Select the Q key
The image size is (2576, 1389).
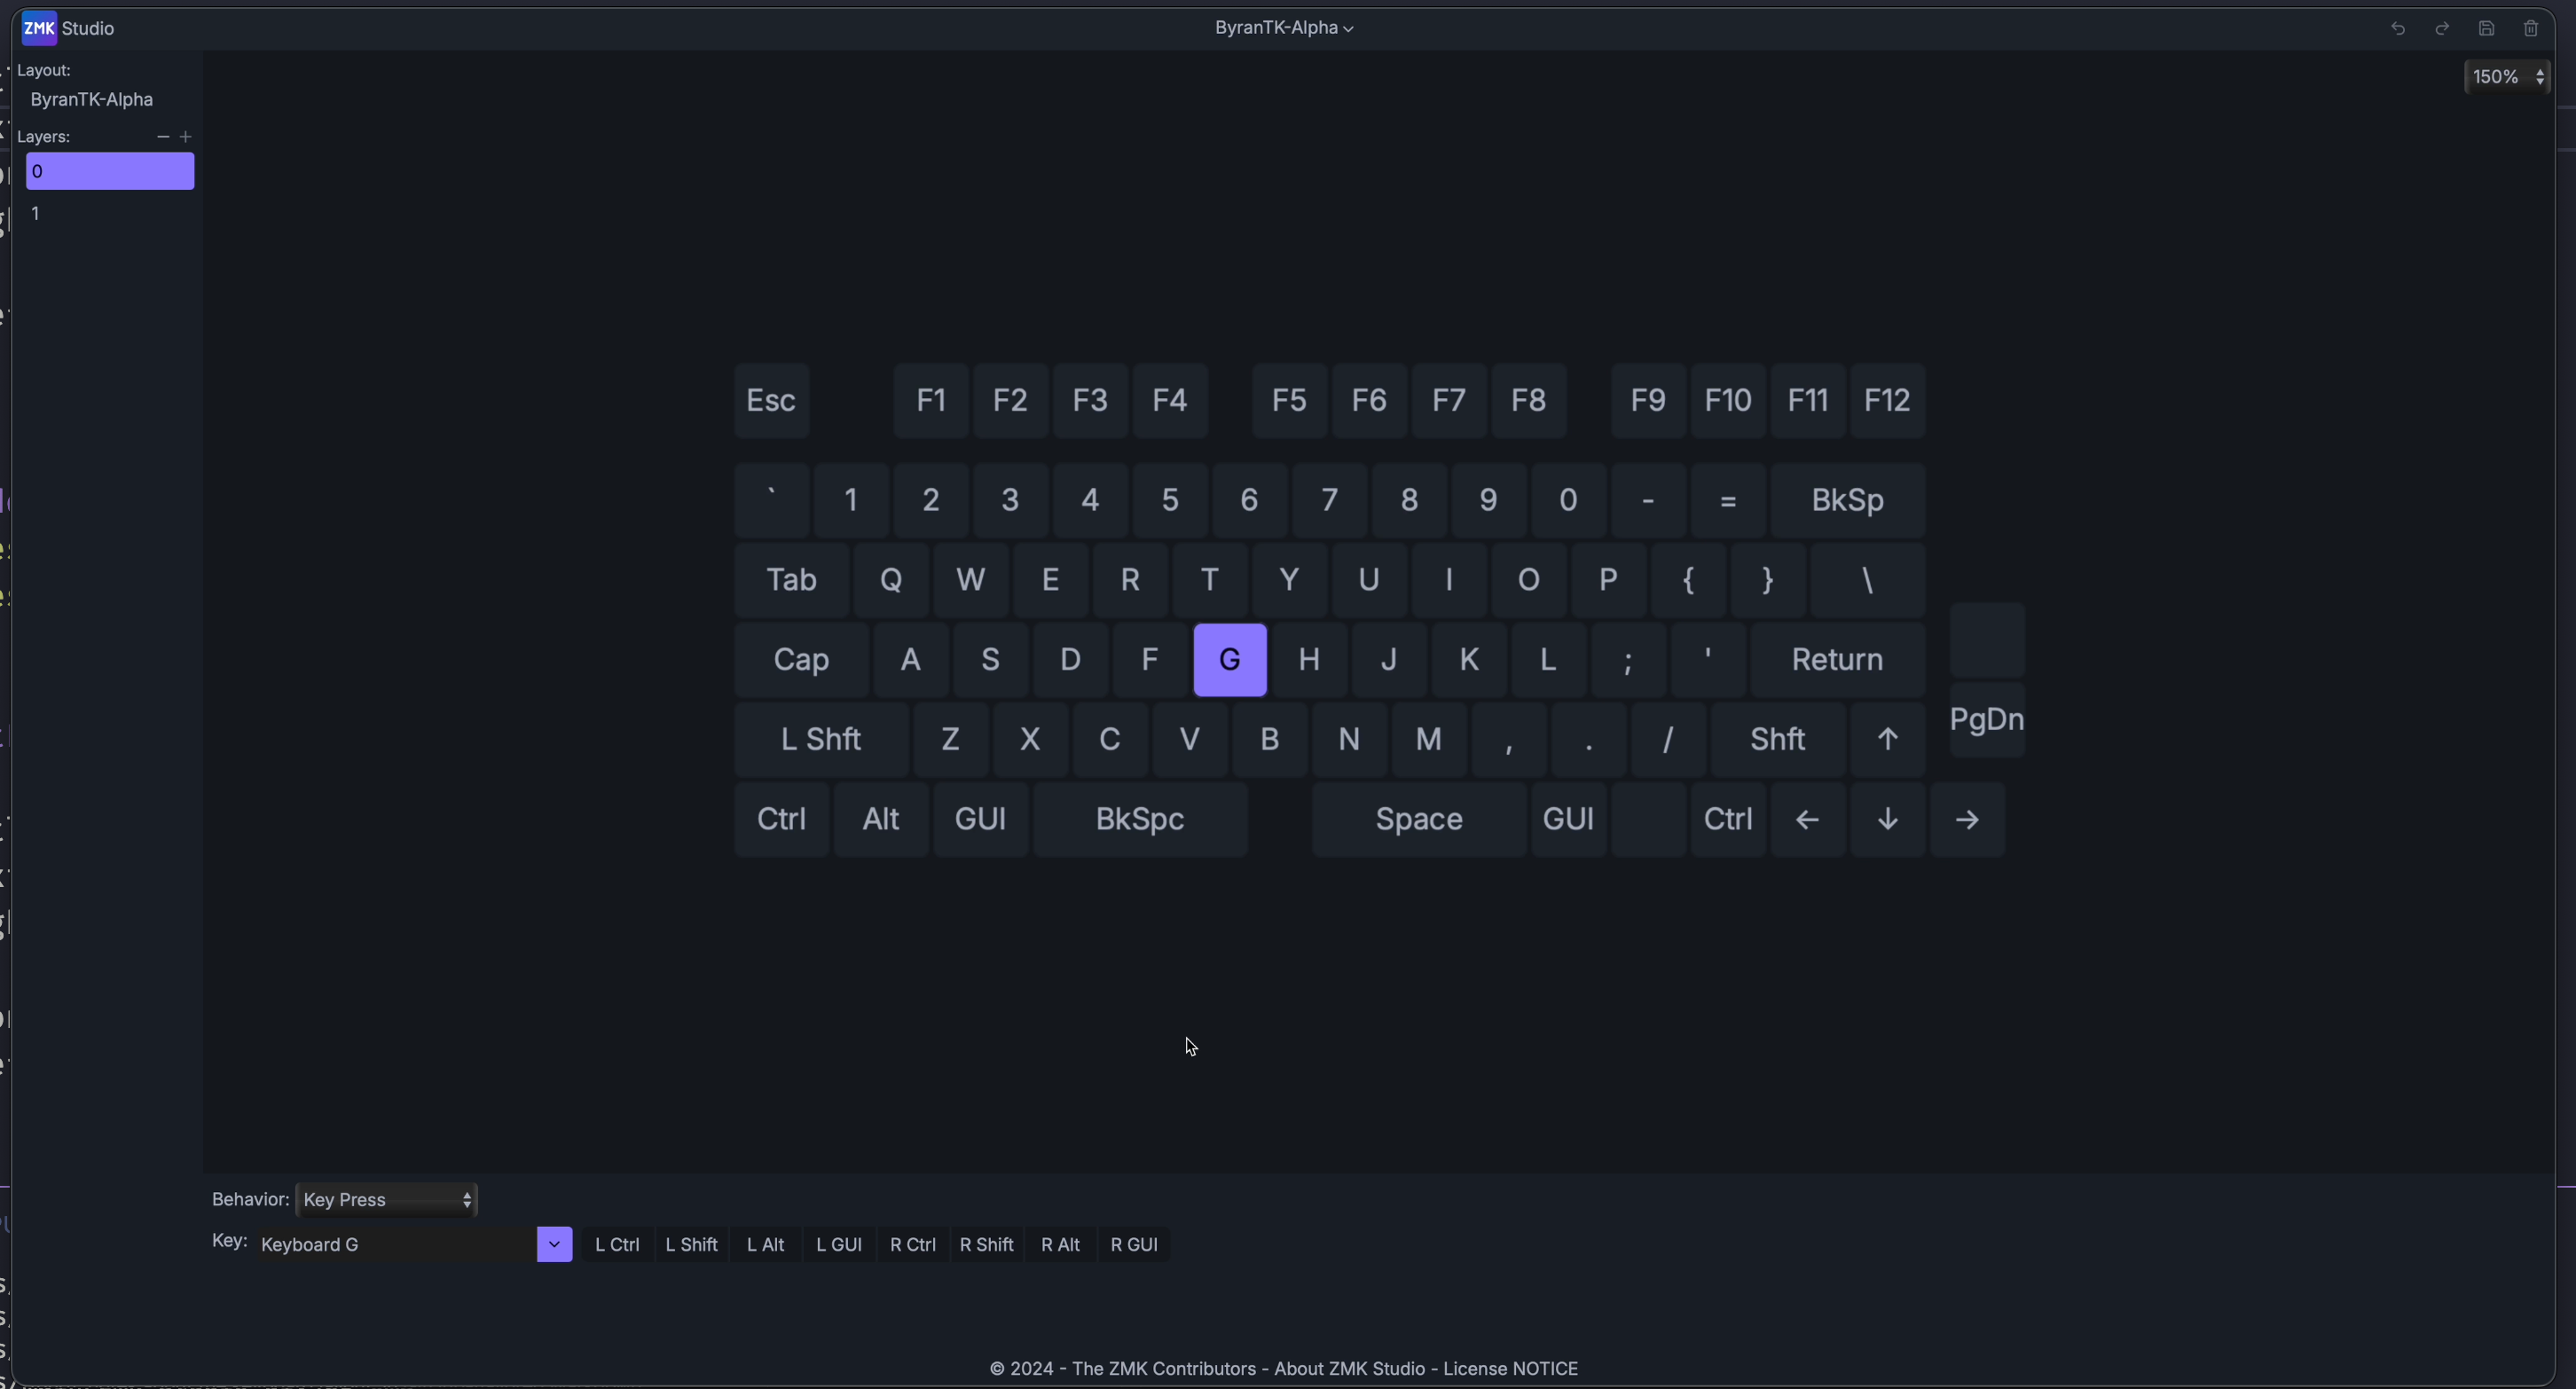891,580
